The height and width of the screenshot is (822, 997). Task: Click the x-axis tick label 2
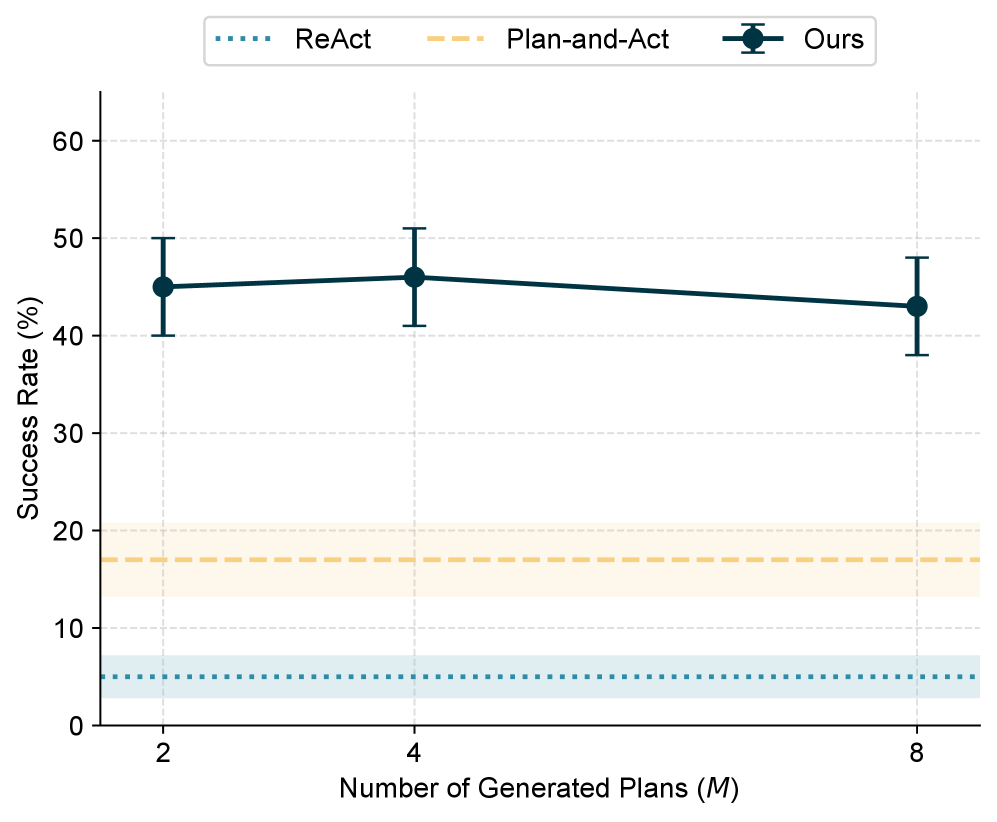[x=163, y=753]
